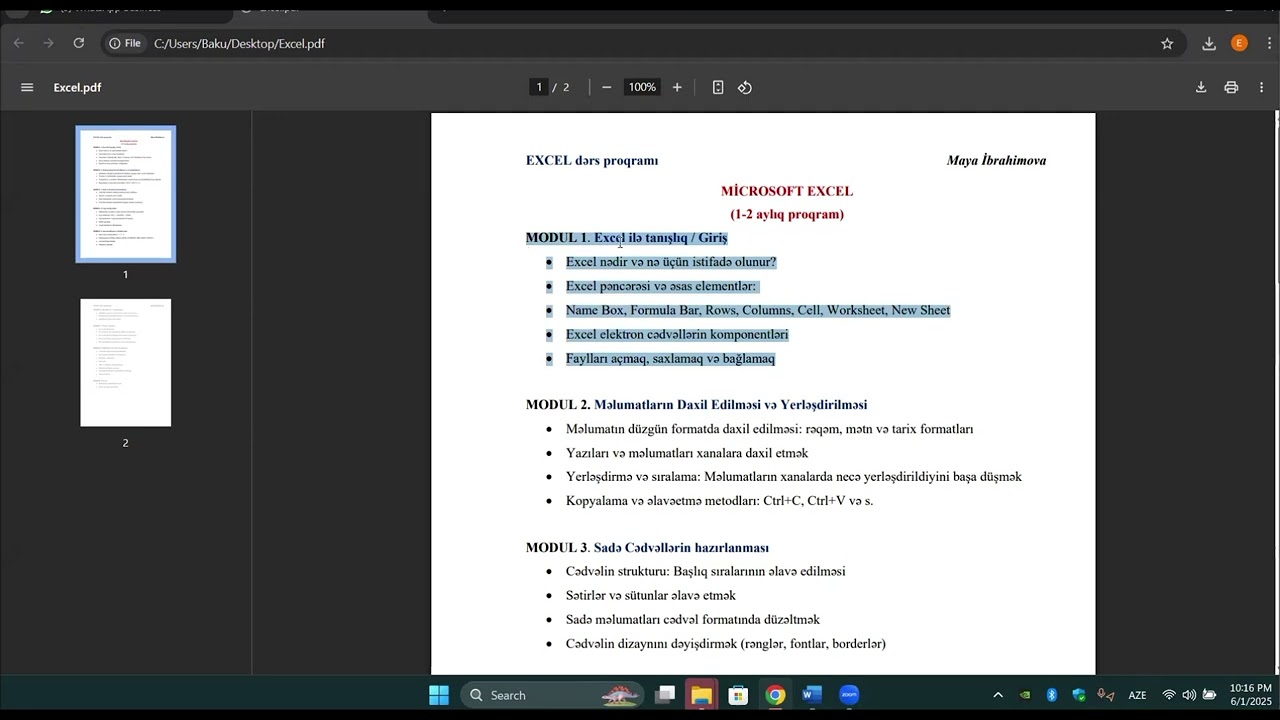Select page 2 thumbnail
Viewport: 1280px width, 720px height.
click(126, 362)
